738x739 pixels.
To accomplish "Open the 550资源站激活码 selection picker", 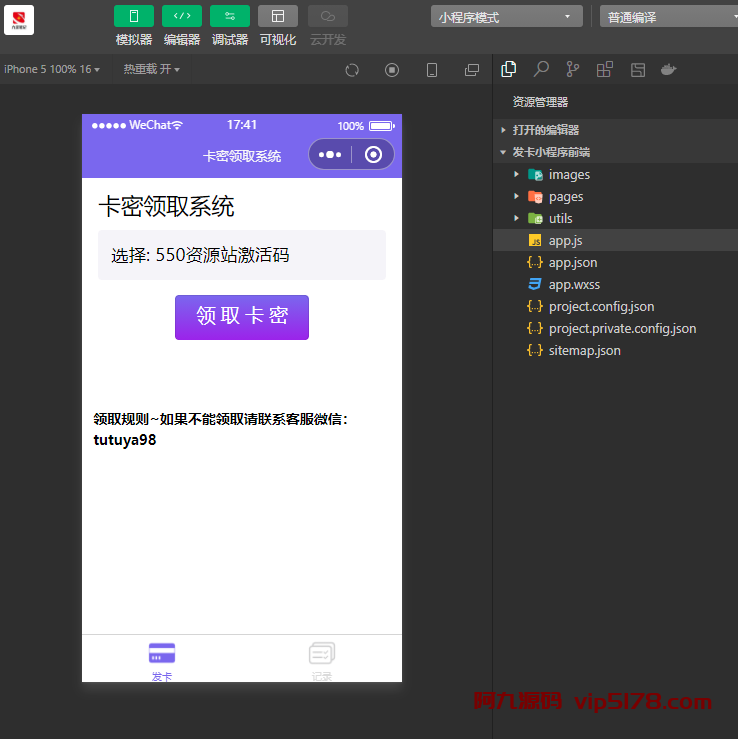I will point(242,255).
